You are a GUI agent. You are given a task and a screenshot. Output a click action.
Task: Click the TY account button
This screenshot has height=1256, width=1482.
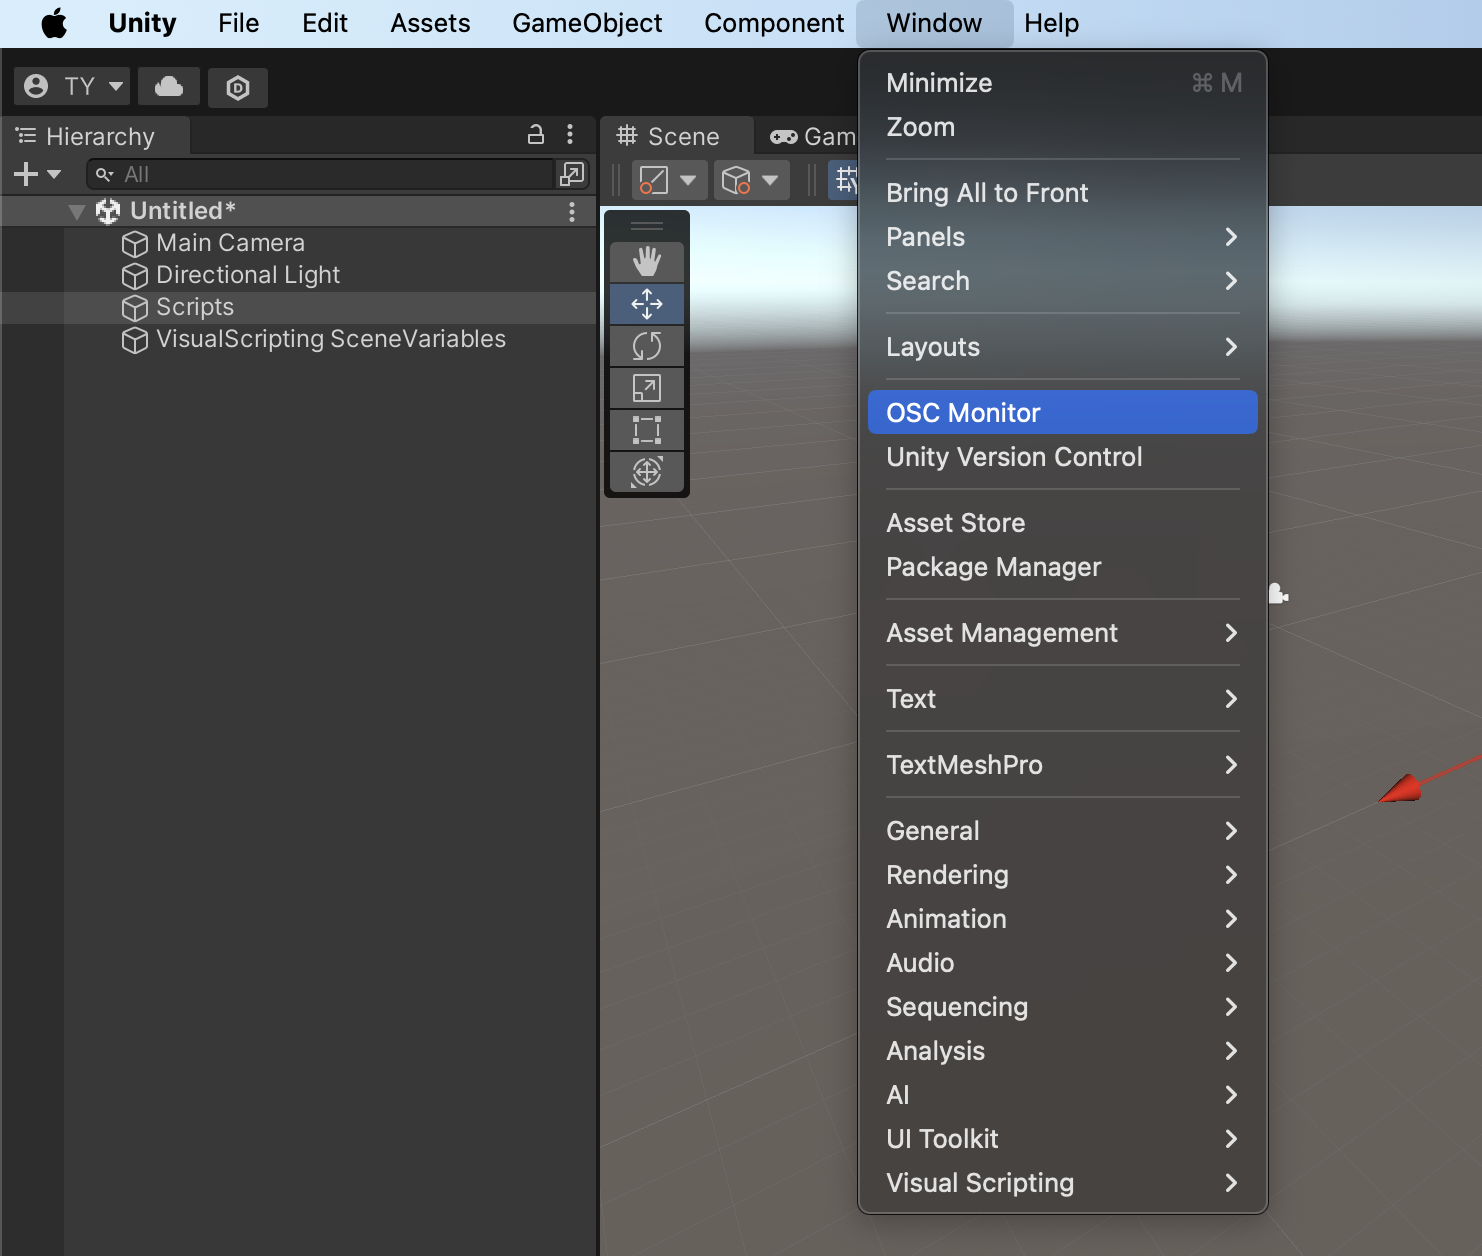pyautogui.click(x=72, y=87)
